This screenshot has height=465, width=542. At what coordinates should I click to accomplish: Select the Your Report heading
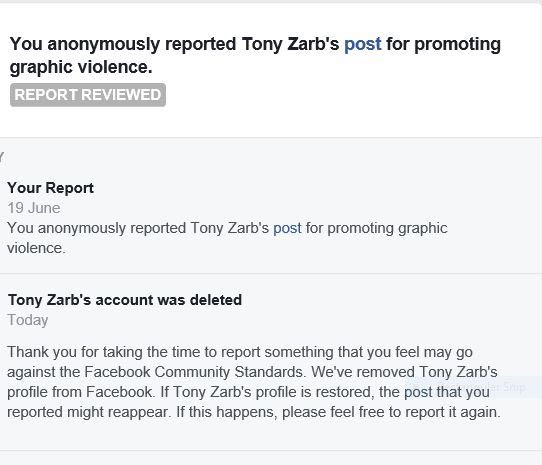point(50,188)
